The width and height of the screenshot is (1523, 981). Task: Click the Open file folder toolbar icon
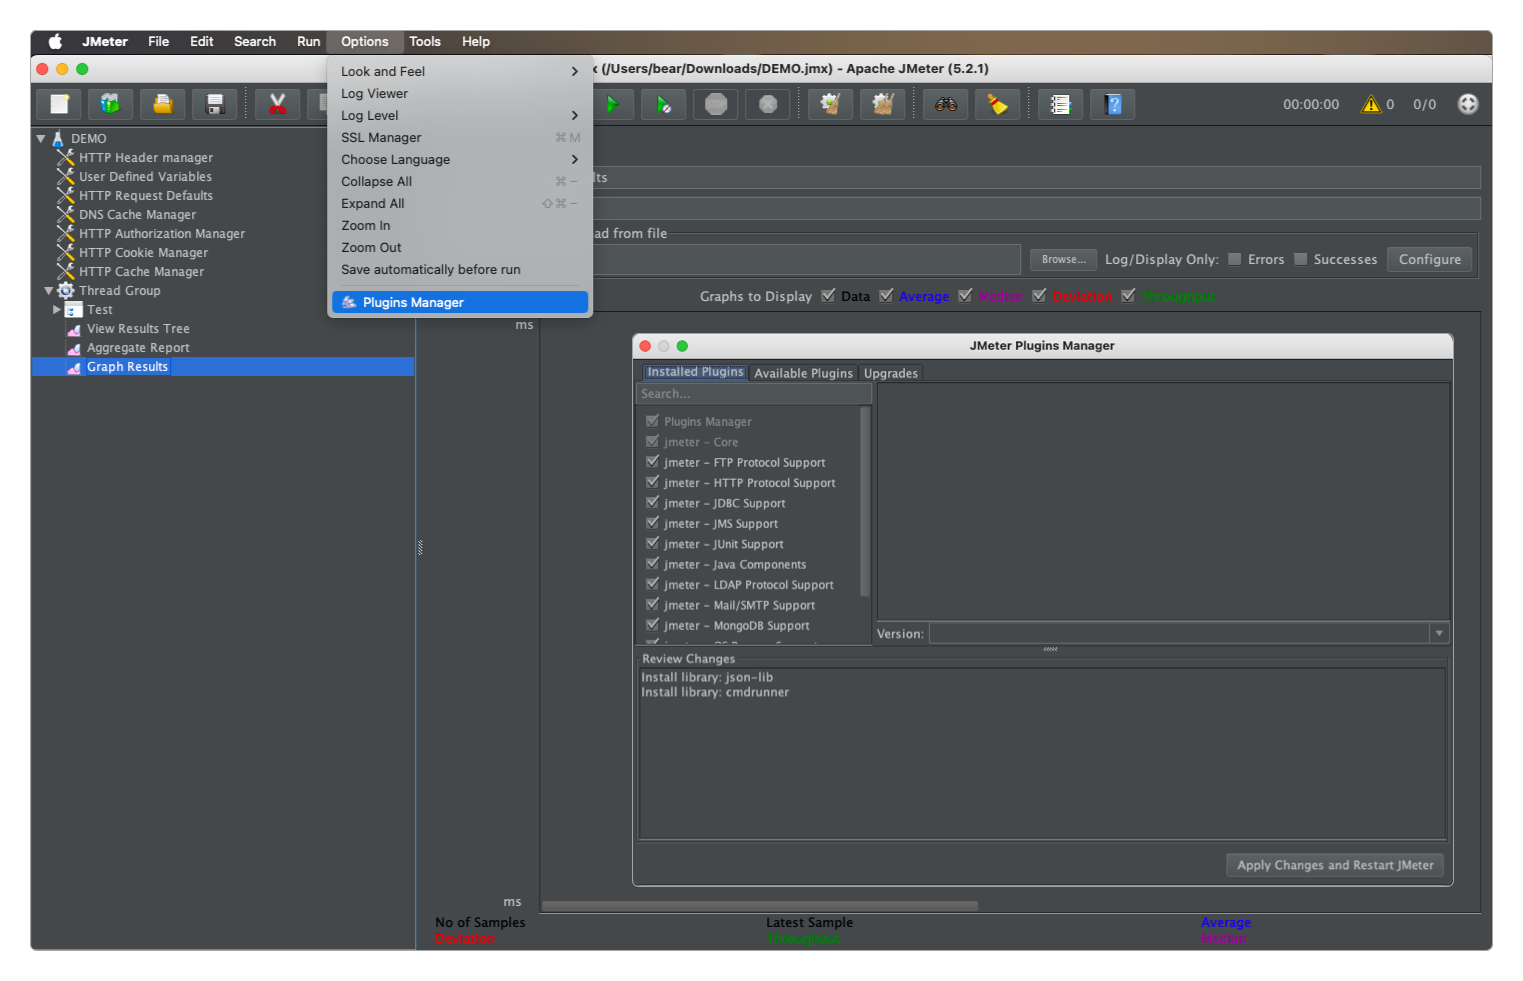163,104
